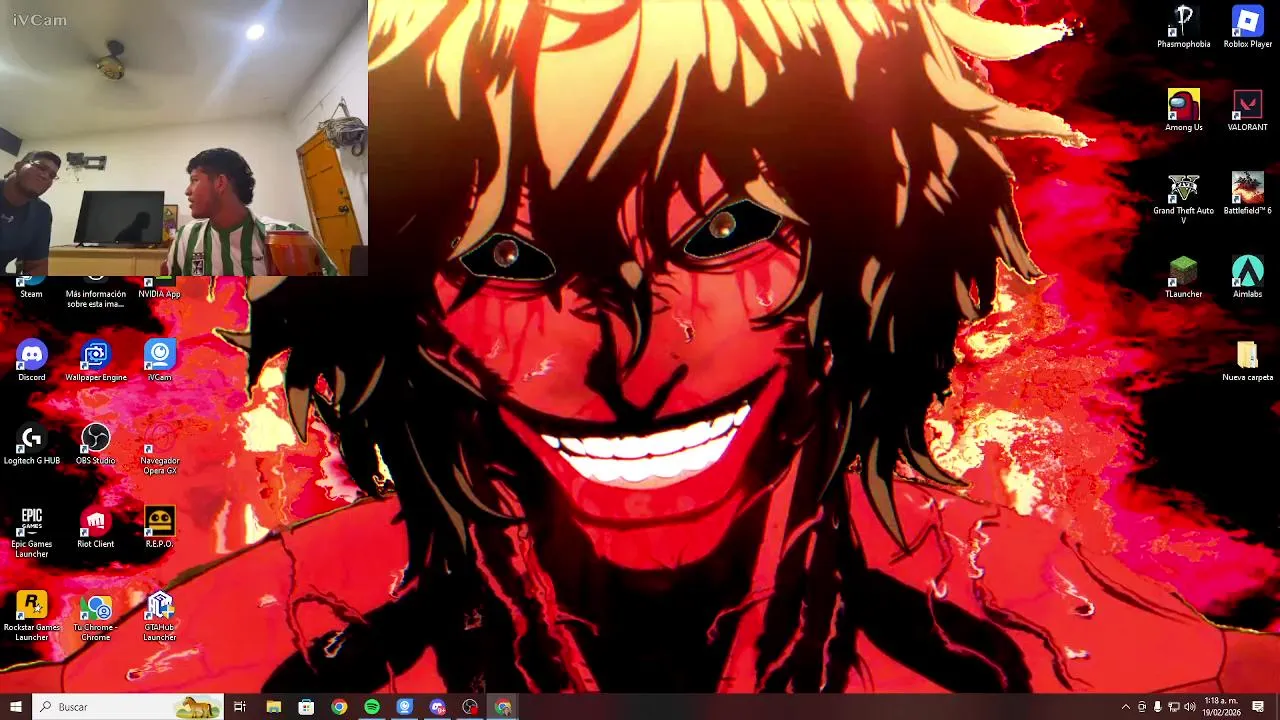This screenshot has height=720, width=1280.
Task: Click the horse search highlight image
Action: (x=198, y=707)
